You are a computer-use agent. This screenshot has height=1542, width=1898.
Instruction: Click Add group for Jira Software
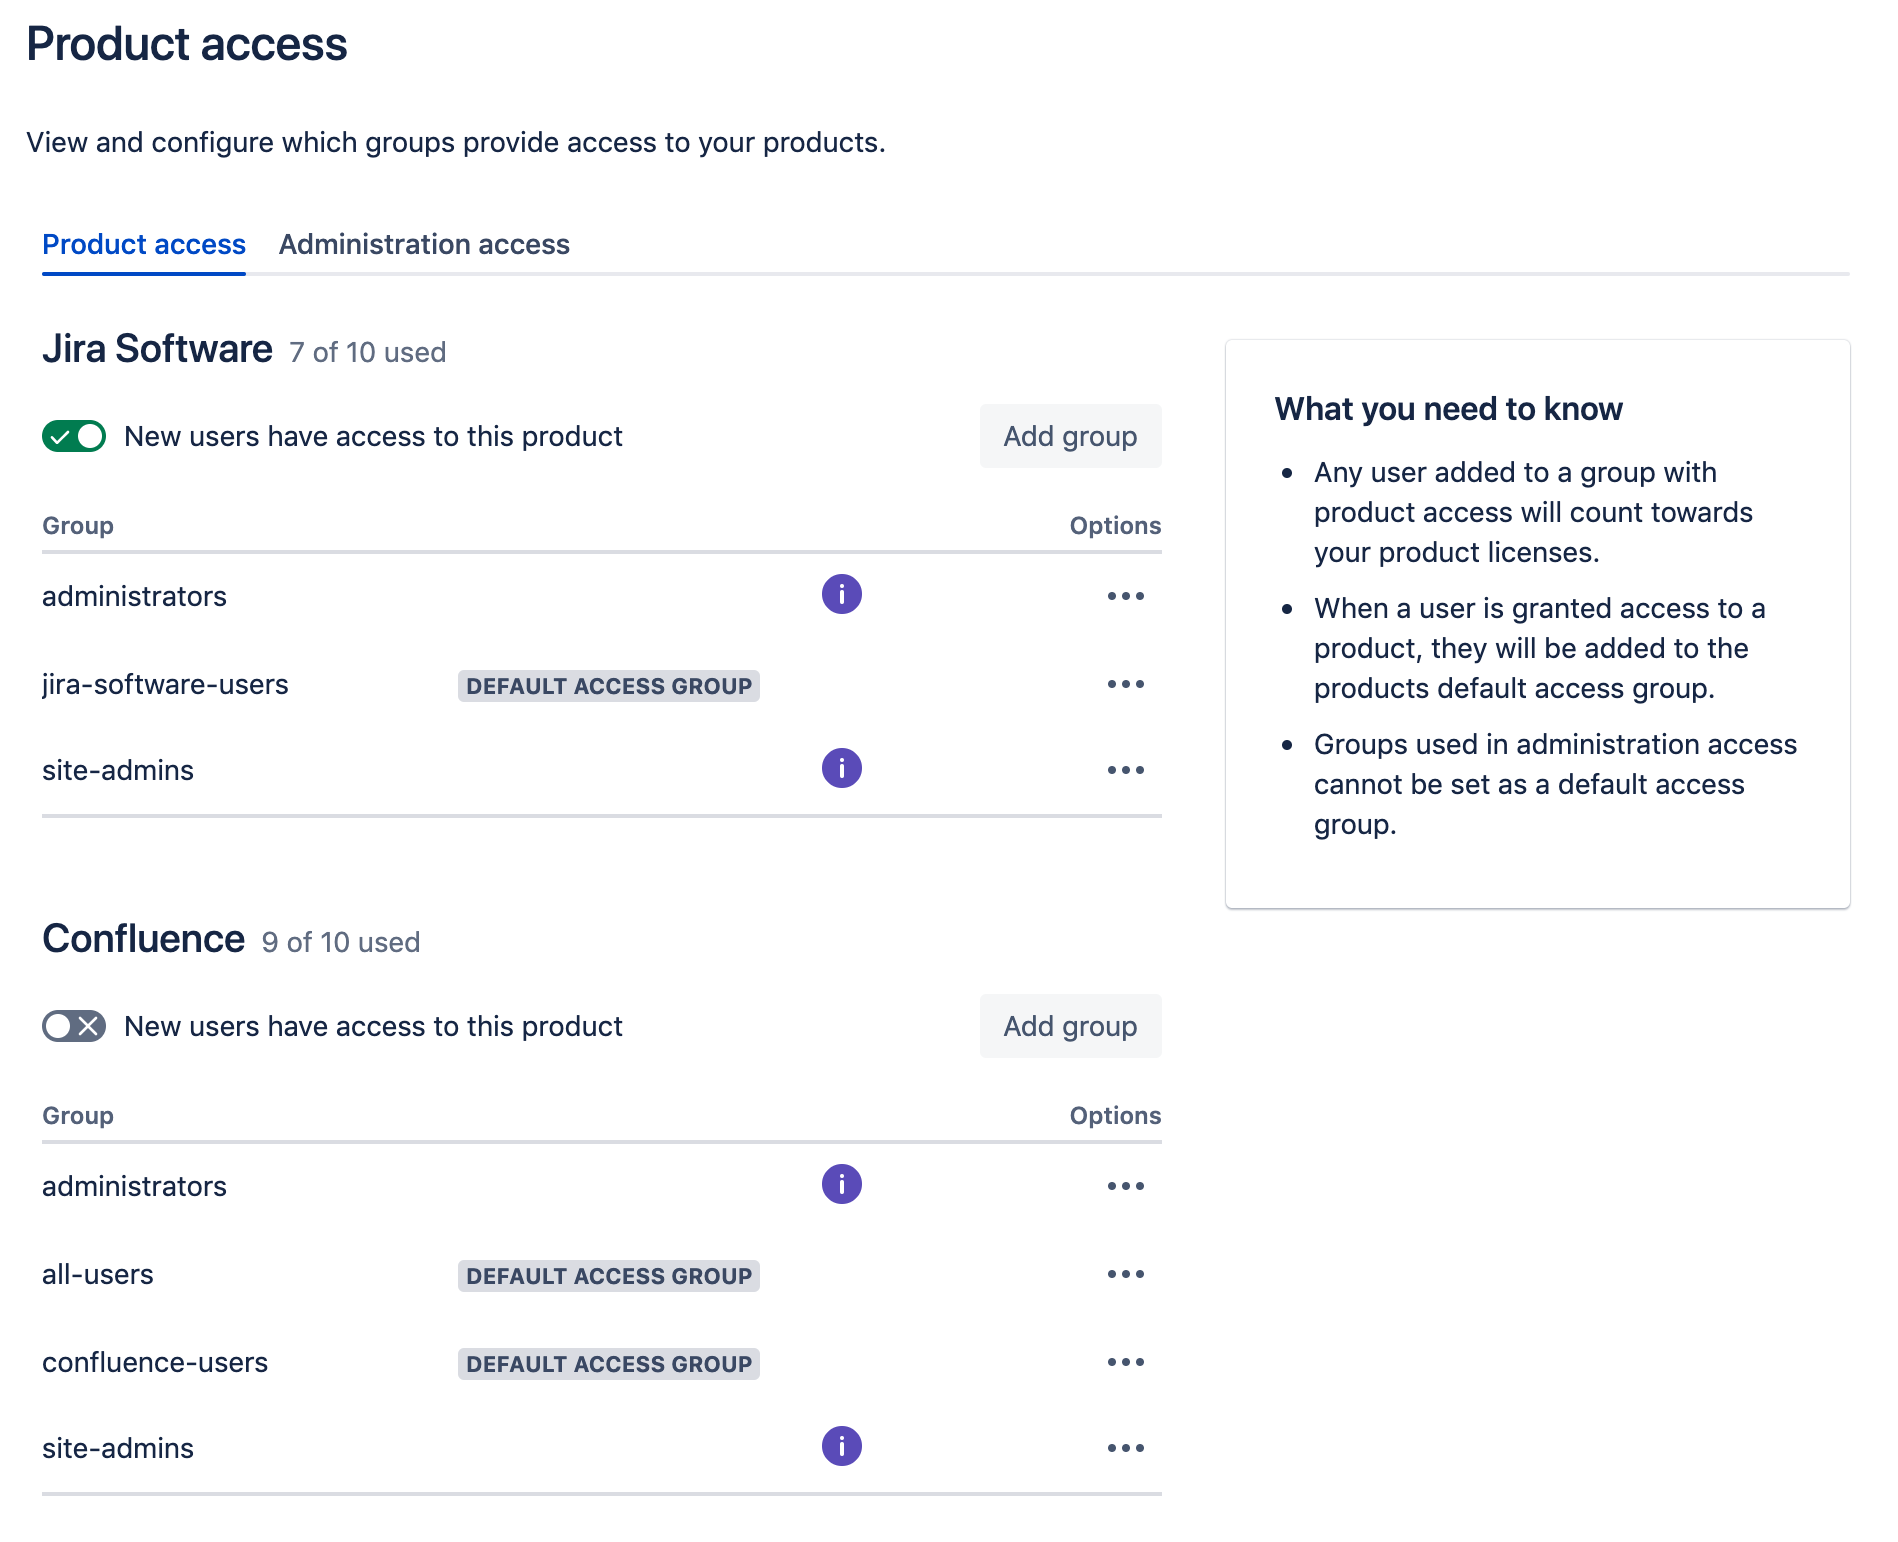[1069, 436]
